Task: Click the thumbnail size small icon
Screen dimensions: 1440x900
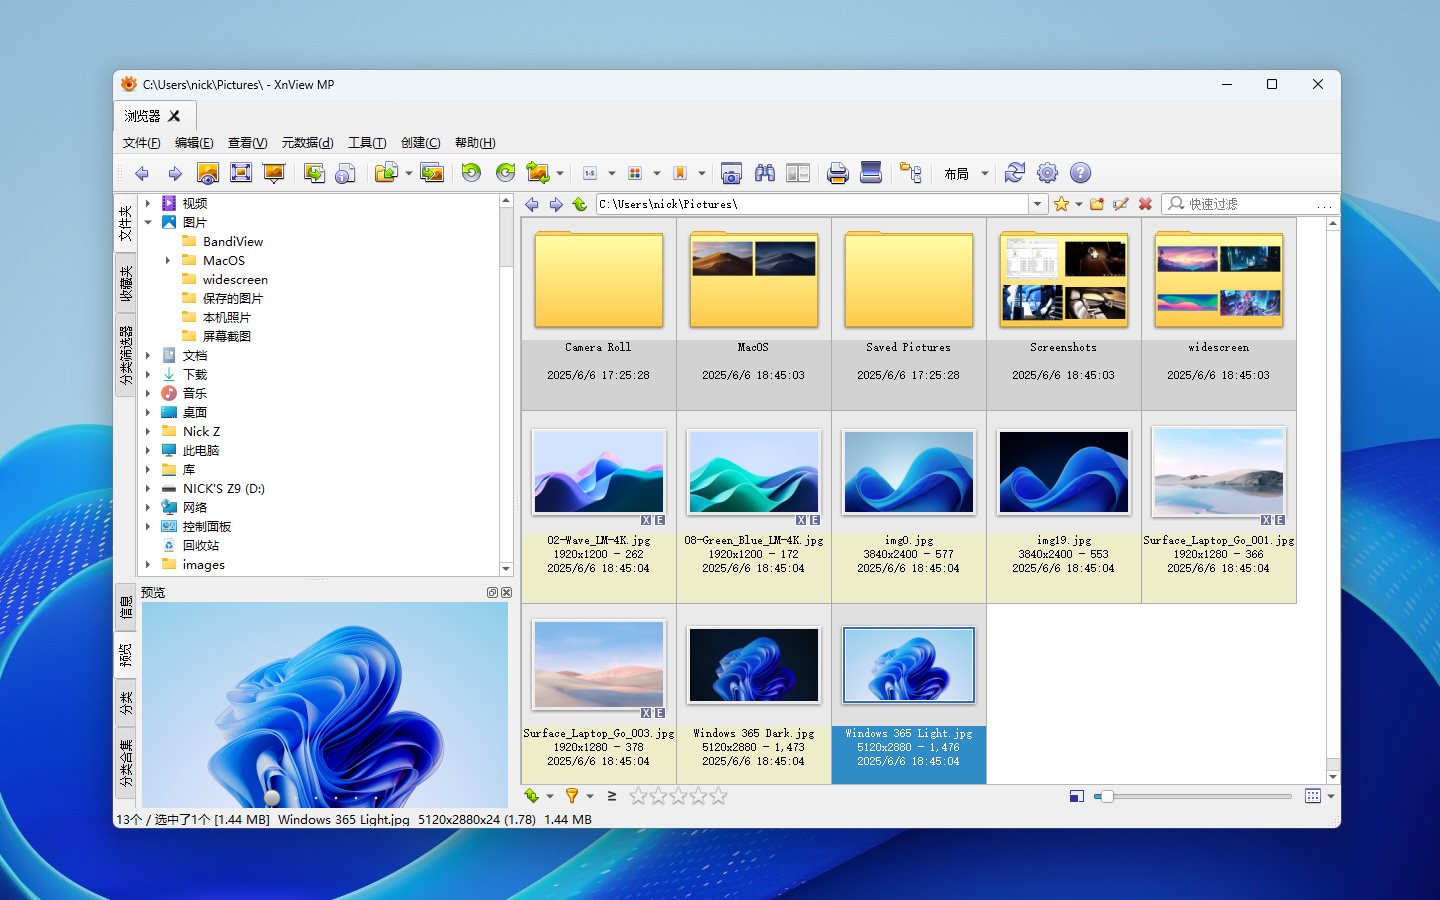Action: [x=1076, y=796]
